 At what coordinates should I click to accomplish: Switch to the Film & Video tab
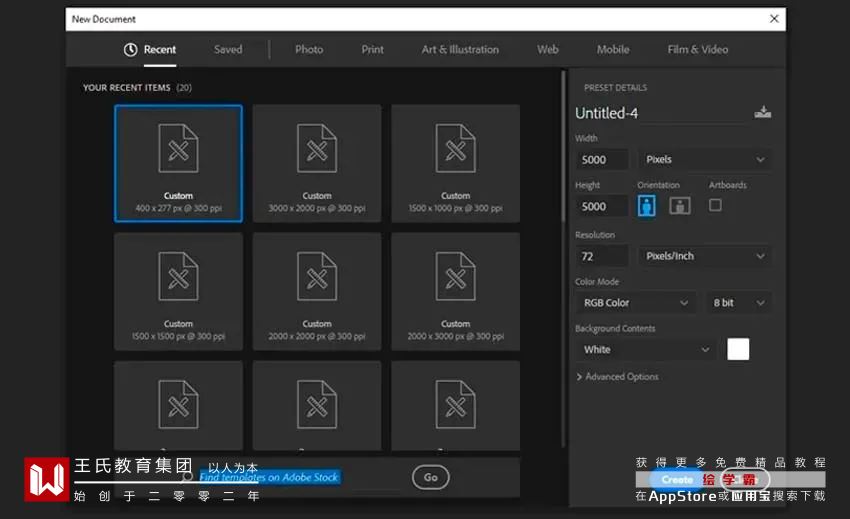coord(698,49)
